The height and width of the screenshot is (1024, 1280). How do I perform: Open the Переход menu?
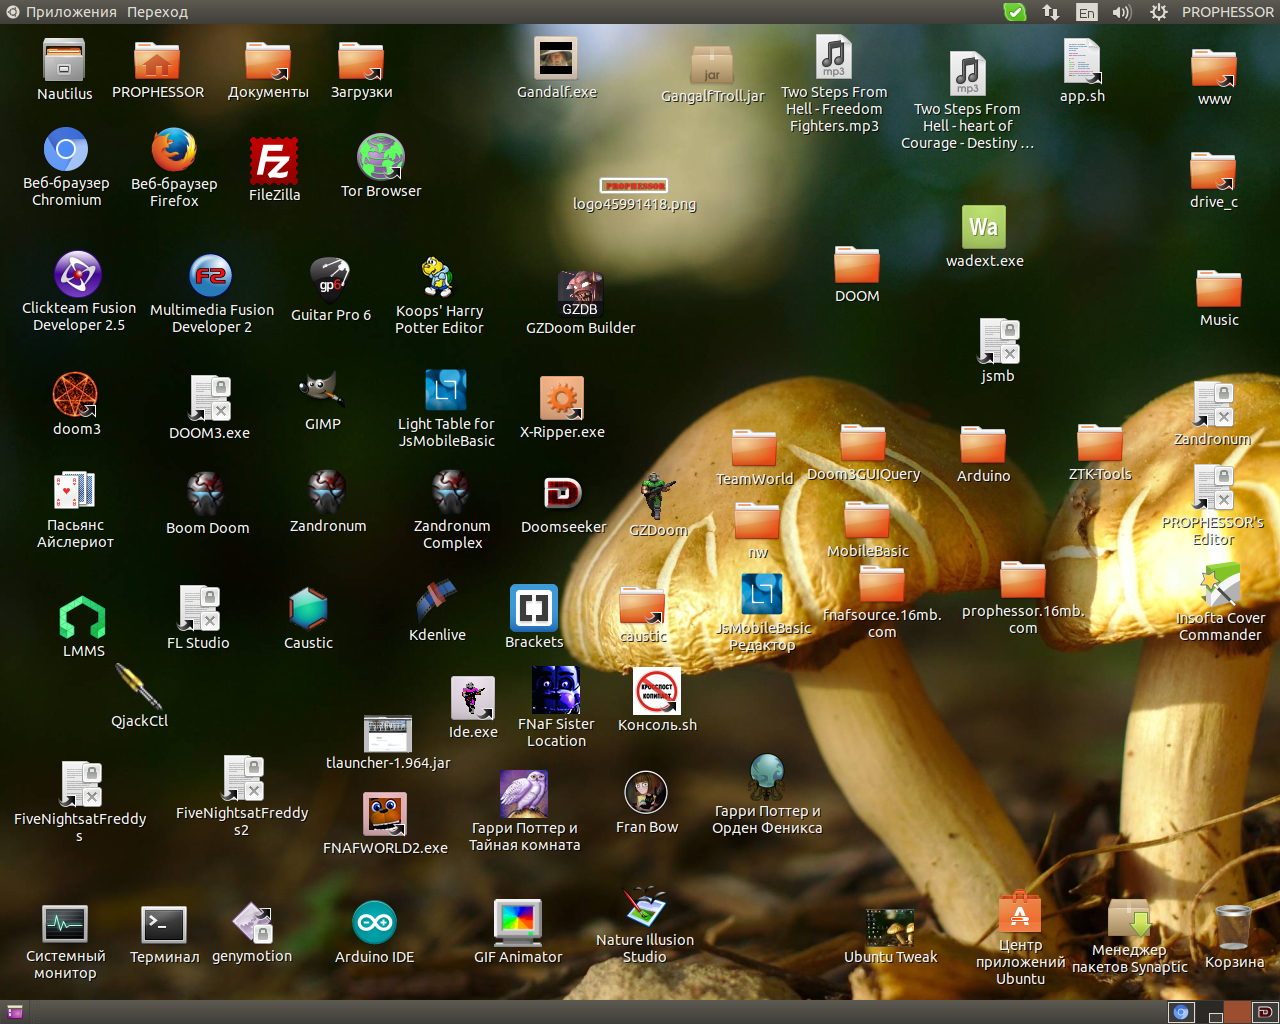point(157,12)
